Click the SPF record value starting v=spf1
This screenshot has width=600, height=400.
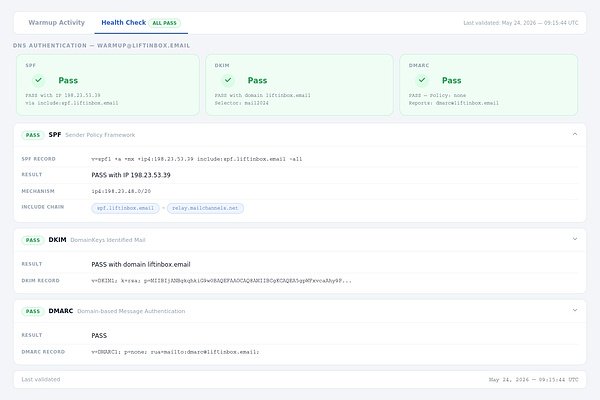pos(197,159)
